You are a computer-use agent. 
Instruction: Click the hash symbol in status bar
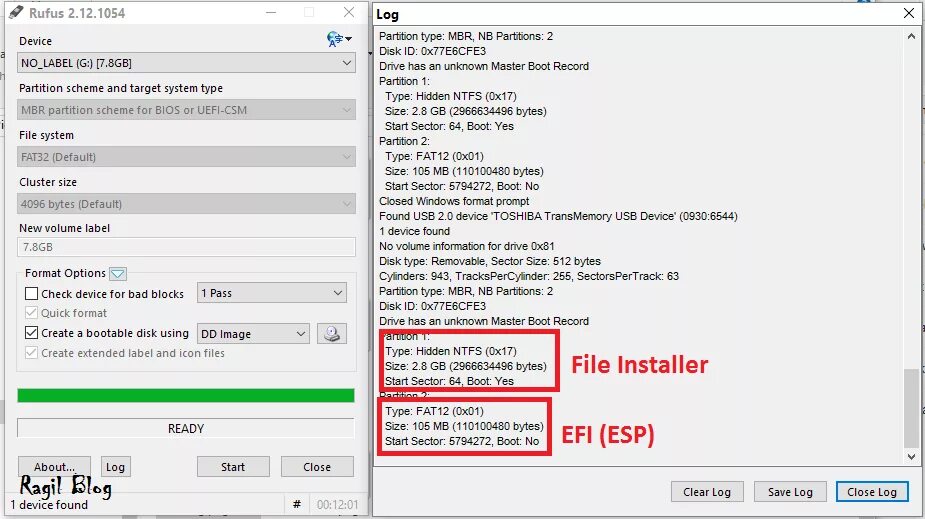(x=297, y=504)
